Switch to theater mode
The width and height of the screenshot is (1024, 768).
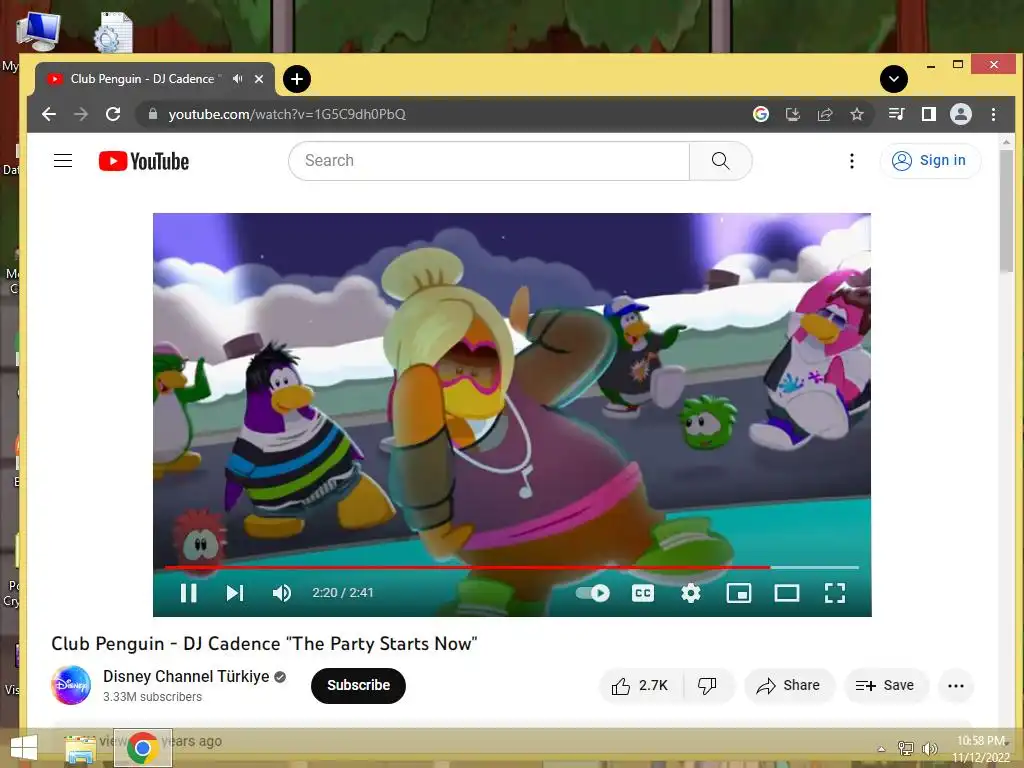[787, 593]
